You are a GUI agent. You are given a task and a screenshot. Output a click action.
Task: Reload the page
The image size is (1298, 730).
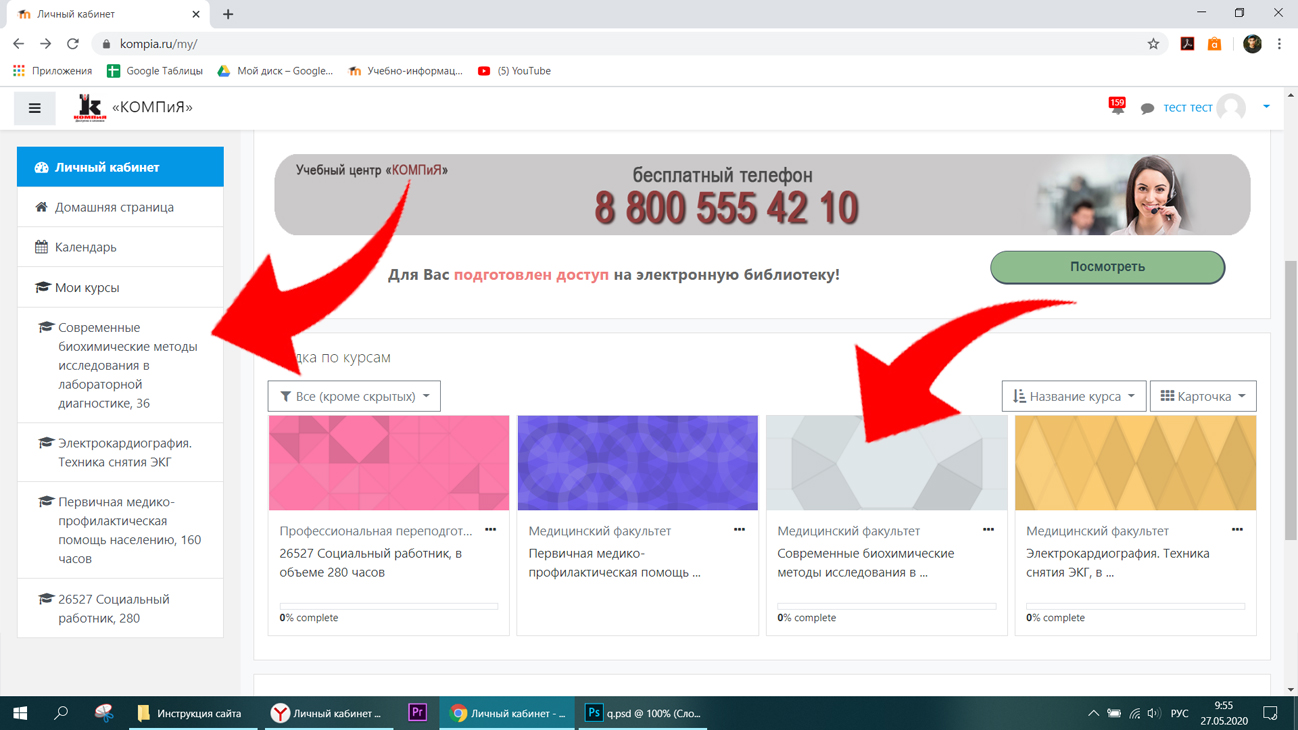72,44
